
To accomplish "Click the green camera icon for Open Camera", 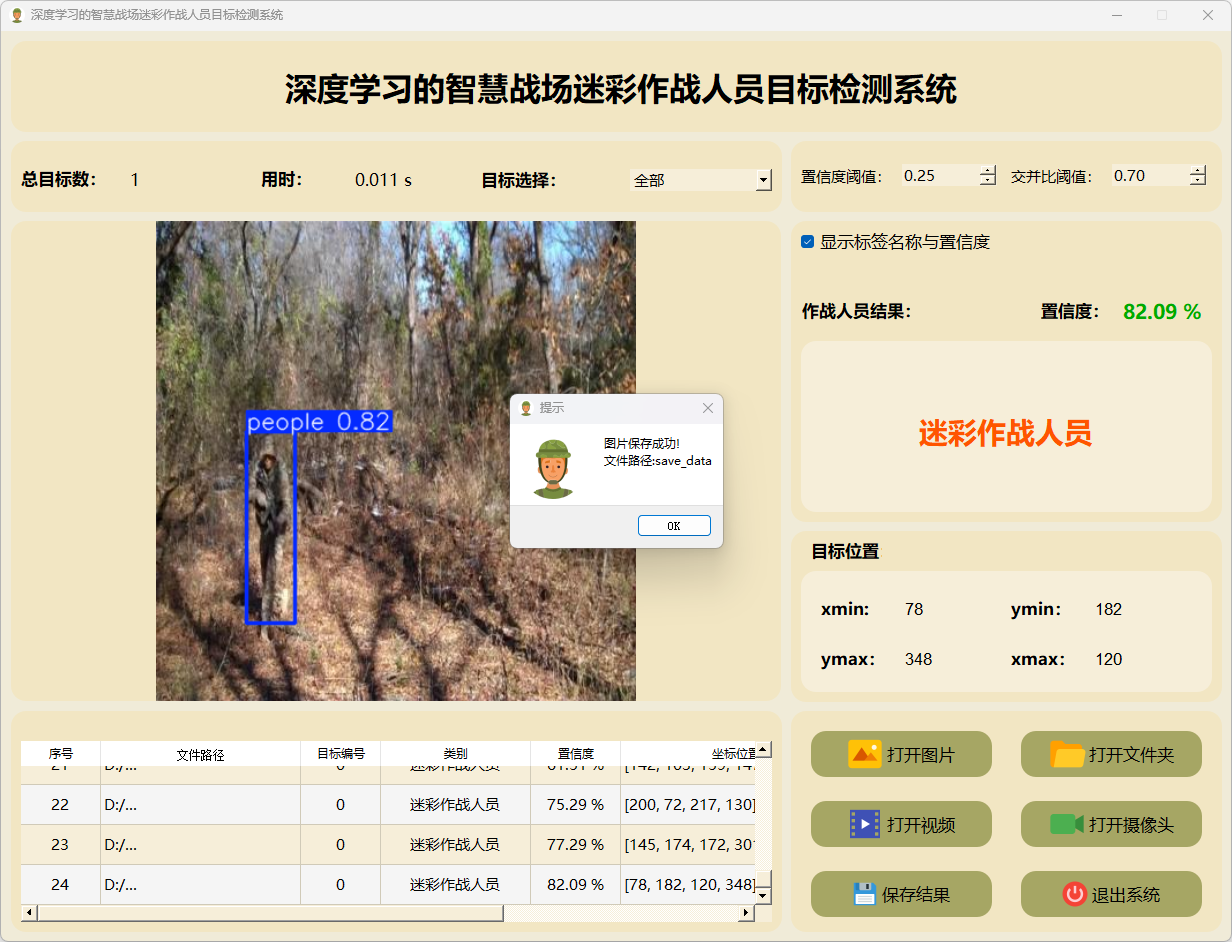I will [1066, 824].
